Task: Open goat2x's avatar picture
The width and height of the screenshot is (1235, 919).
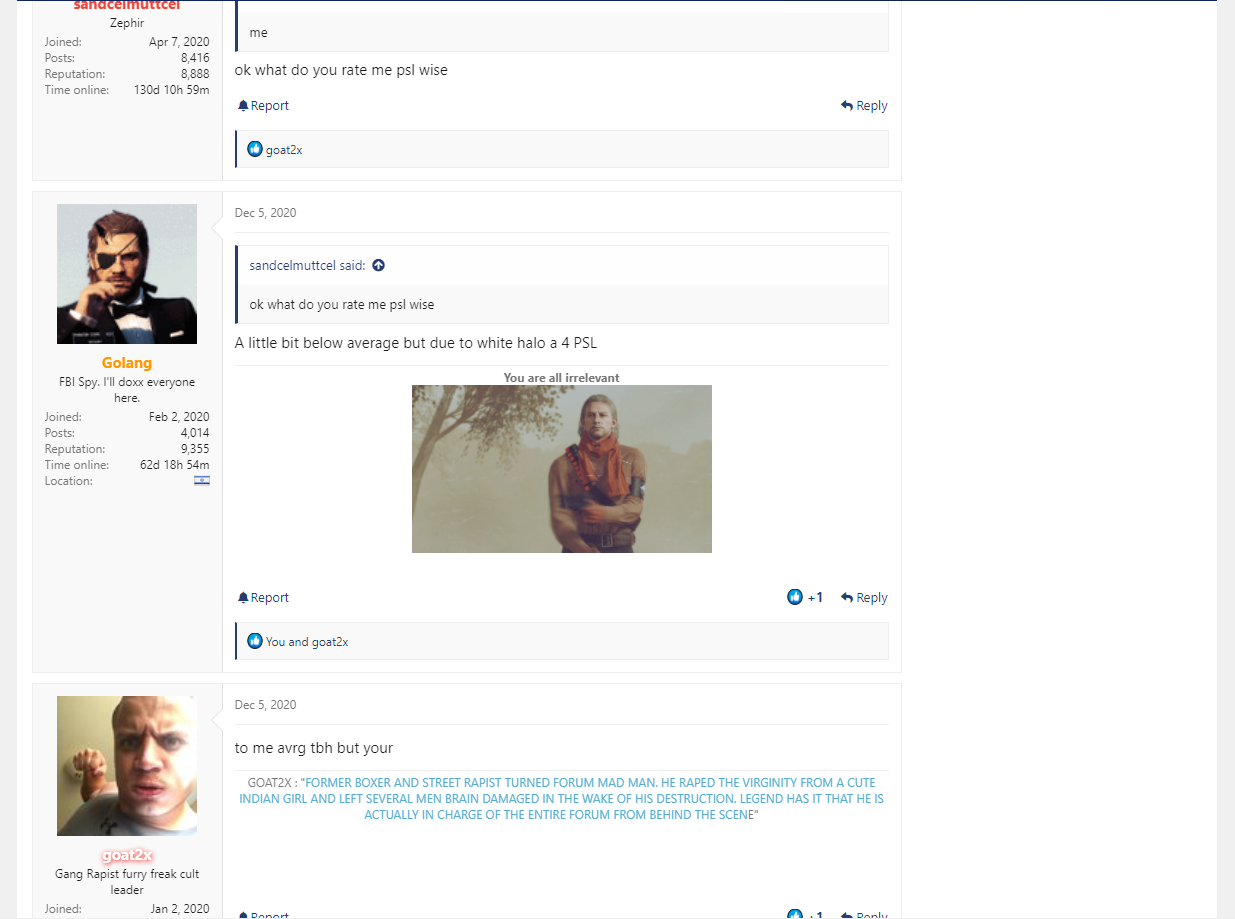Action: point(127,766)
